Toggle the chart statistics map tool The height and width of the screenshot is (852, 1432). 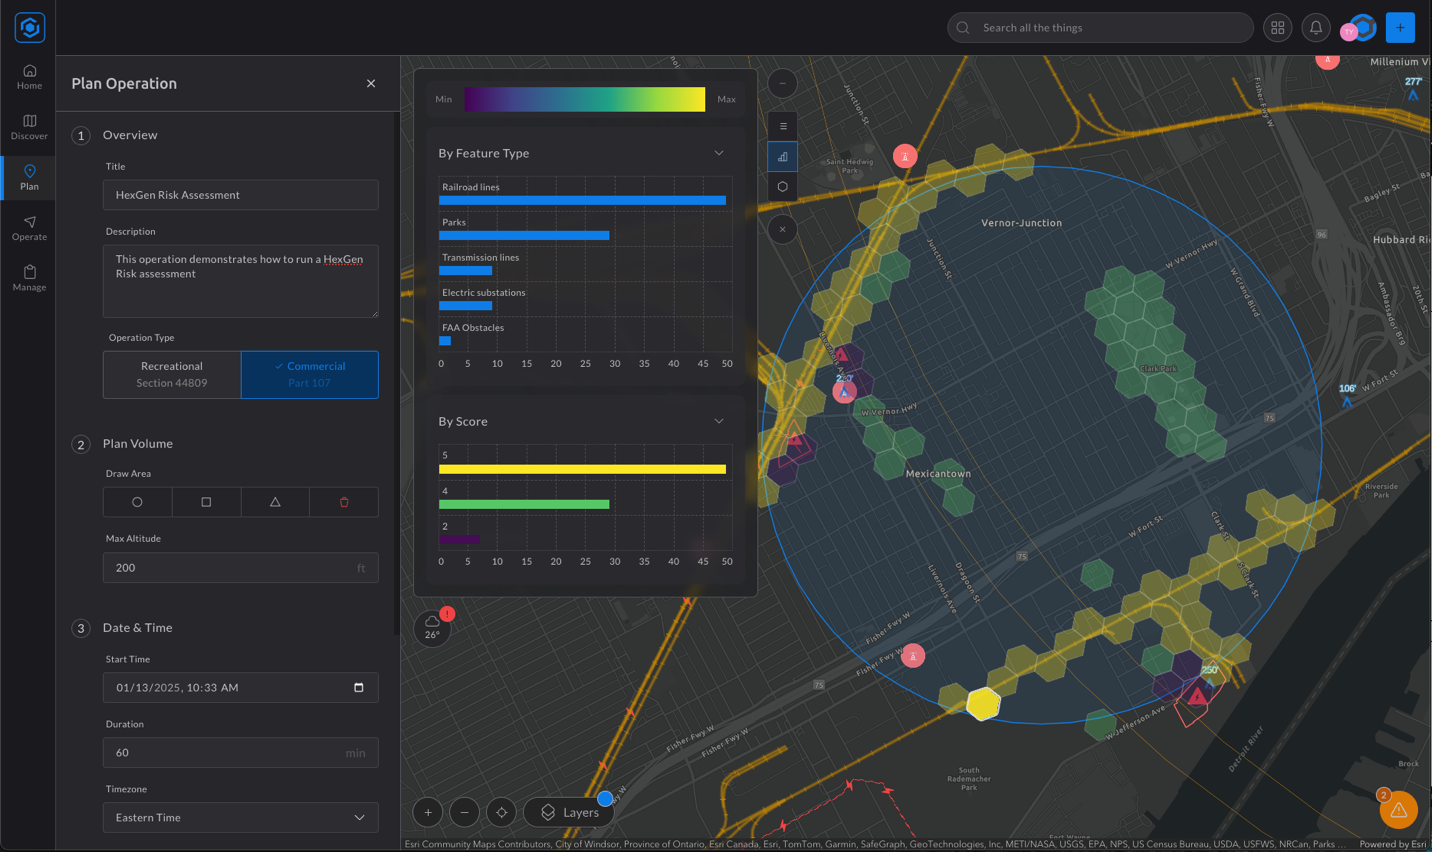tap(783, 156)
